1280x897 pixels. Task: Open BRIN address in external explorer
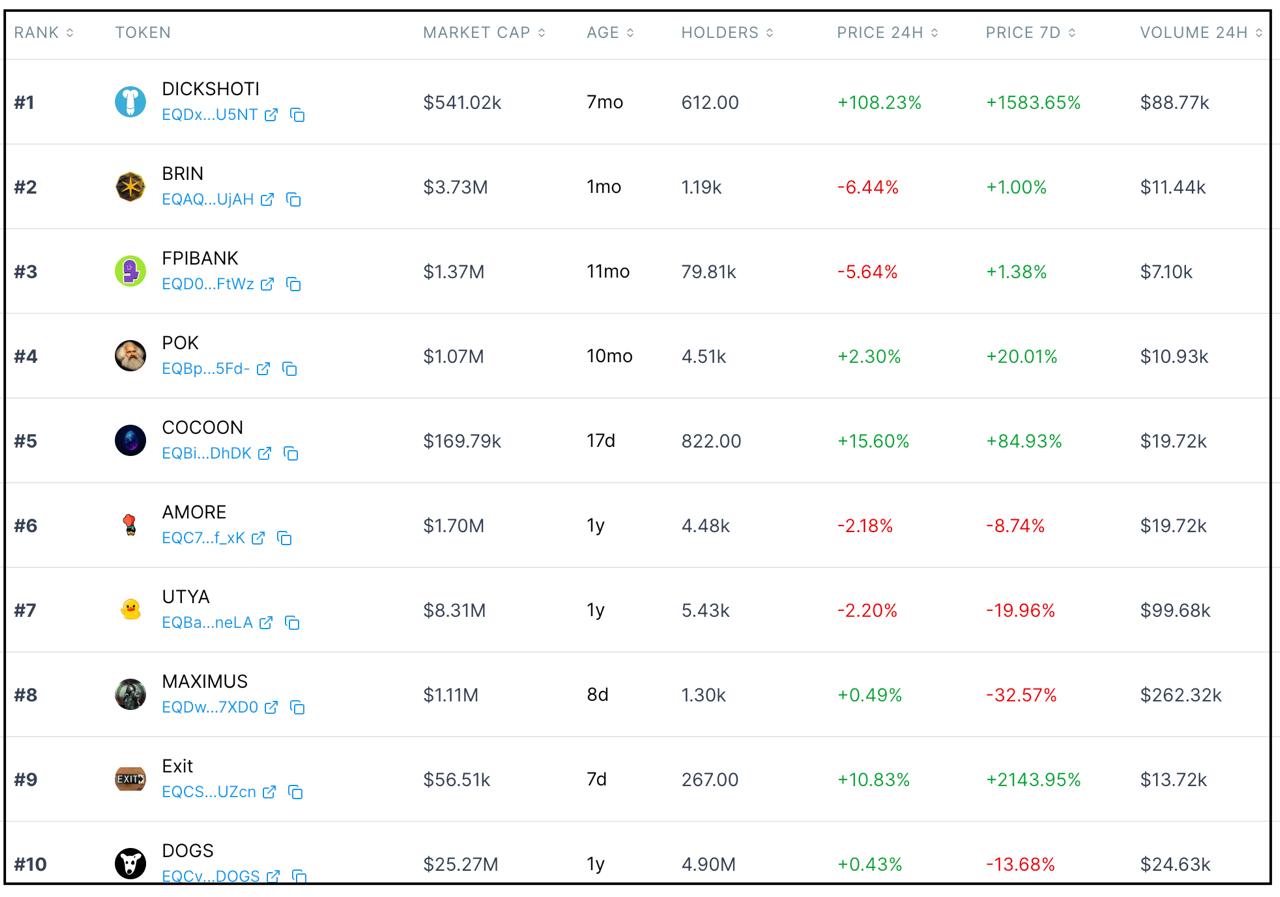(x=267, y=199)
